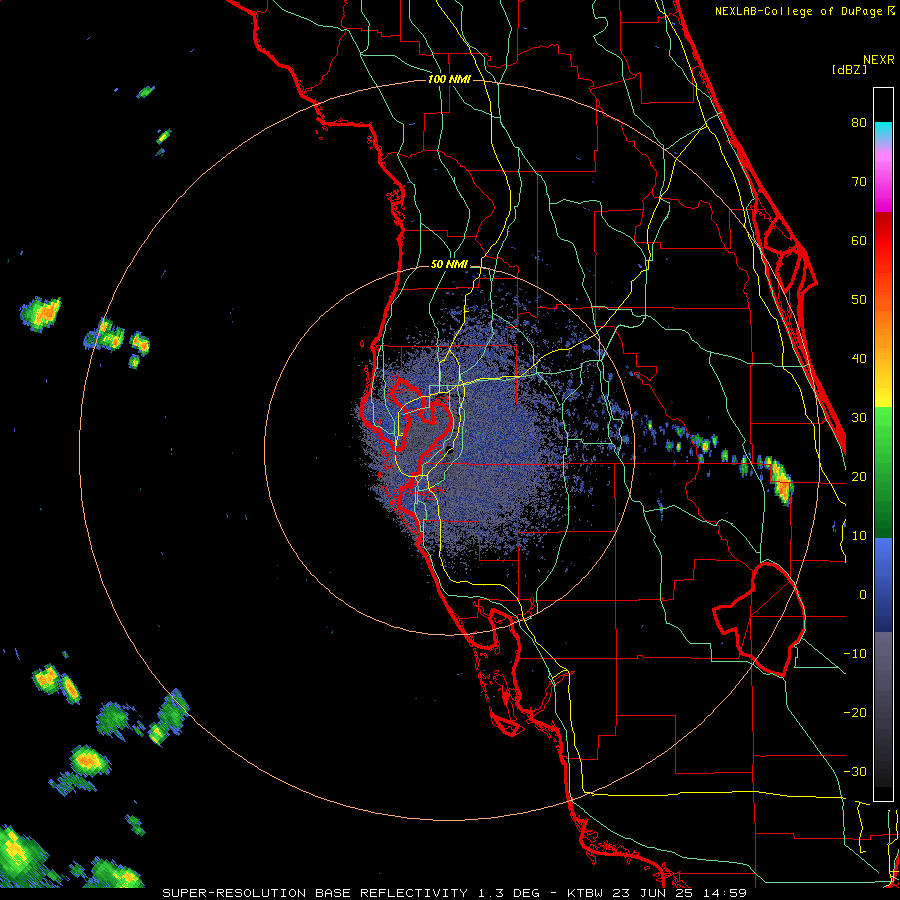
Task: Select the -10 value on the dBZ scale
Action: tap(855, 653)
